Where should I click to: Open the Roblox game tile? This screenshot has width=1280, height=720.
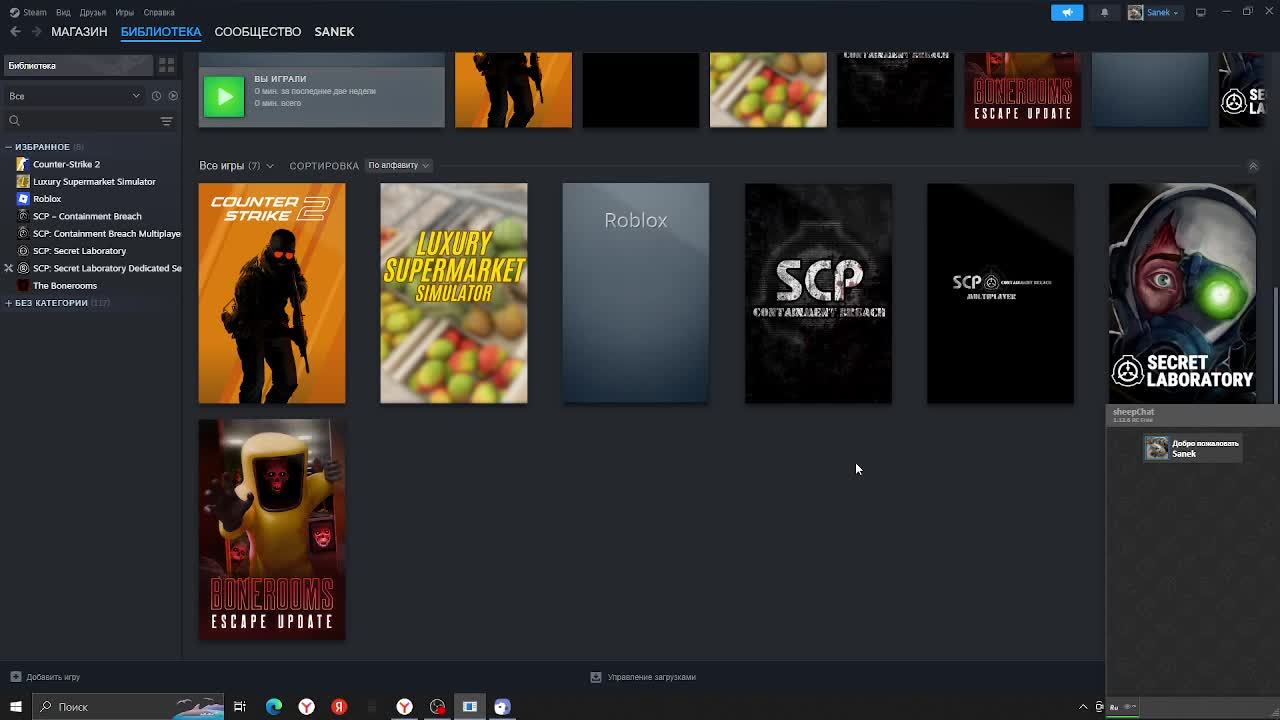click(x=636, y=293)
